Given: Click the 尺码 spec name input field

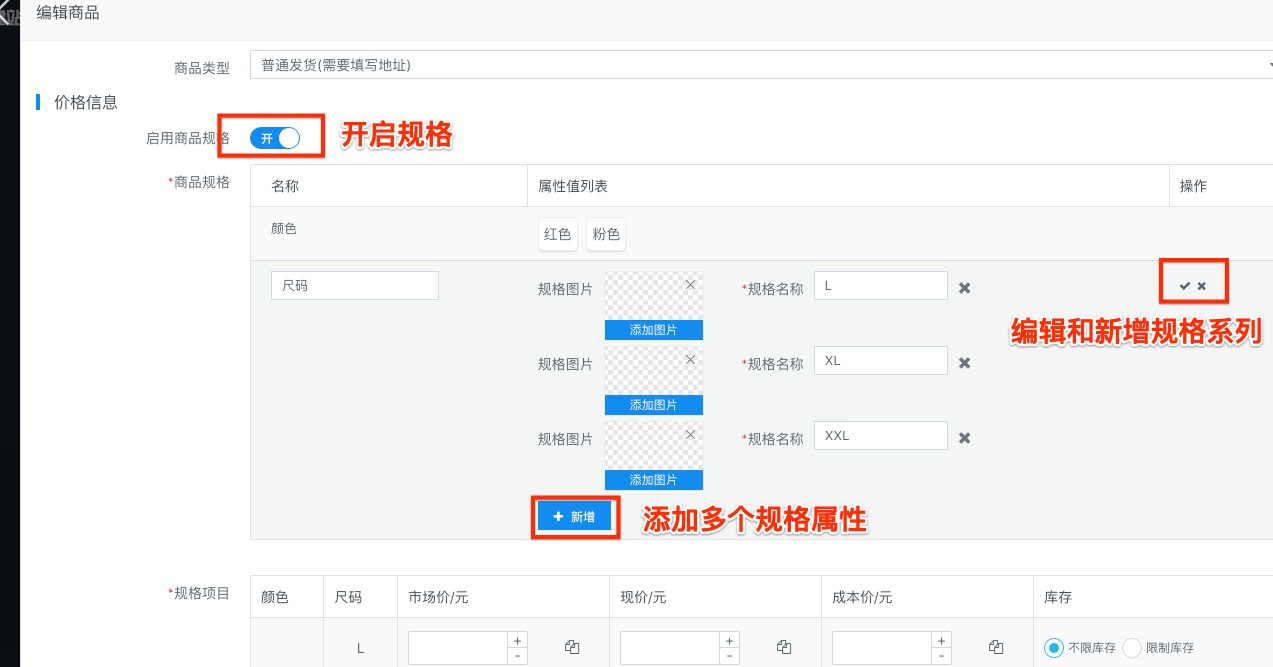Looking at the screenshot, I should 354,285.
